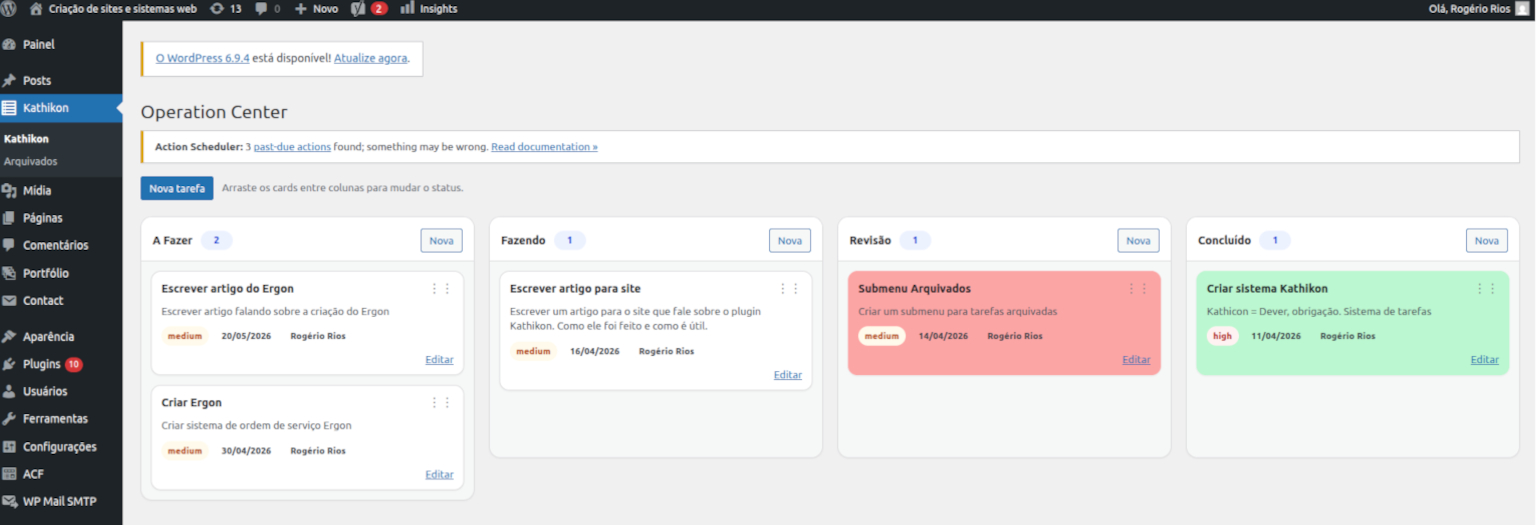Open the Yoast SEO icon with badge 2
This screenshot has height=525, width=1536.
(359, 8)
